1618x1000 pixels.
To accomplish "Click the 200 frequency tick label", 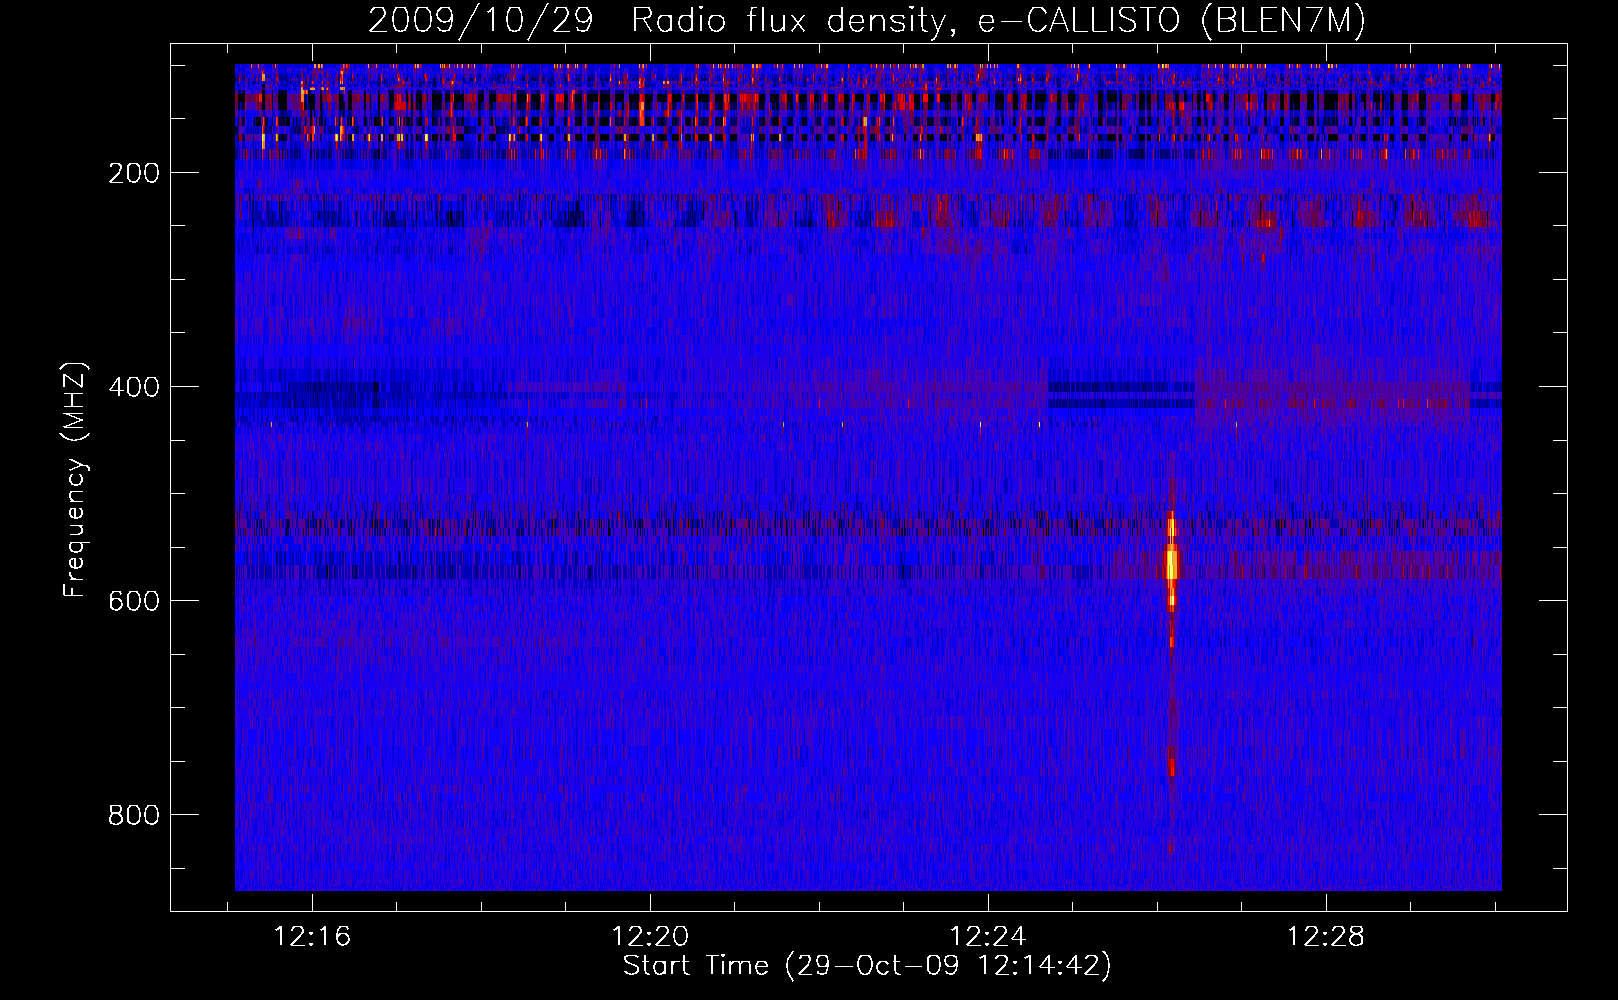I will click(x=134, y=173).
